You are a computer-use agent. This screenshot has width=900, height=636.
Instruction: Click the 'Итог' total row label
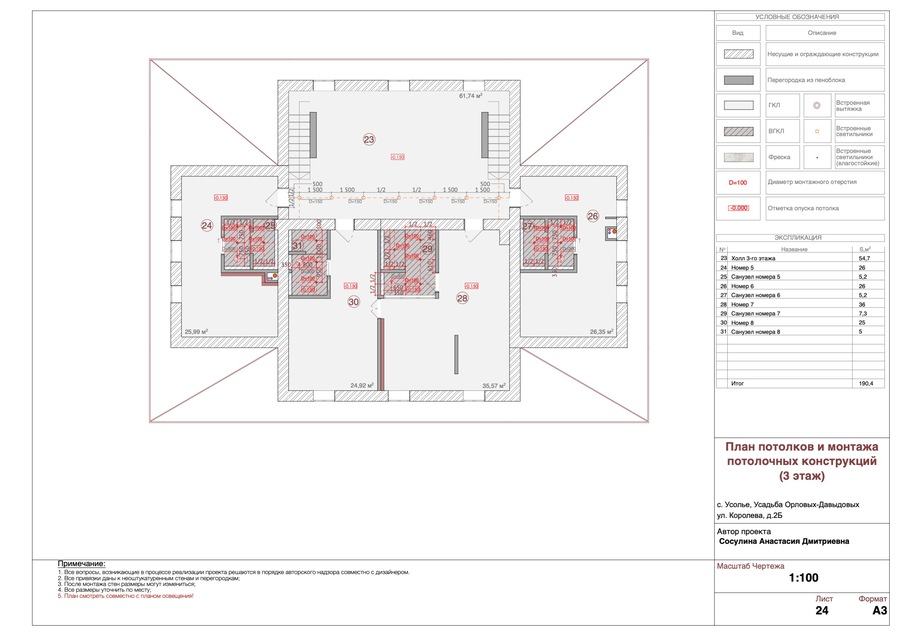pyautogui.click(x=737, y=383)
